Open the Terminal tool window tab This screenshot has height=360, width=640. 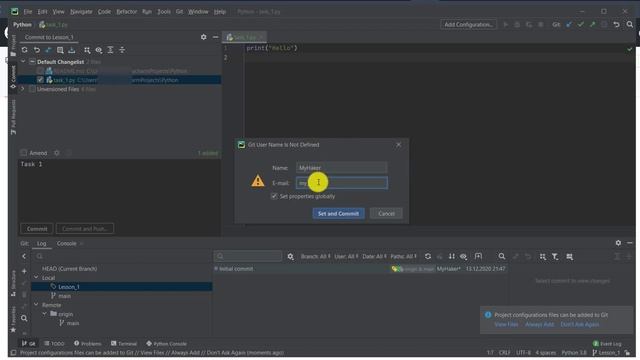(x=124, y=344)
